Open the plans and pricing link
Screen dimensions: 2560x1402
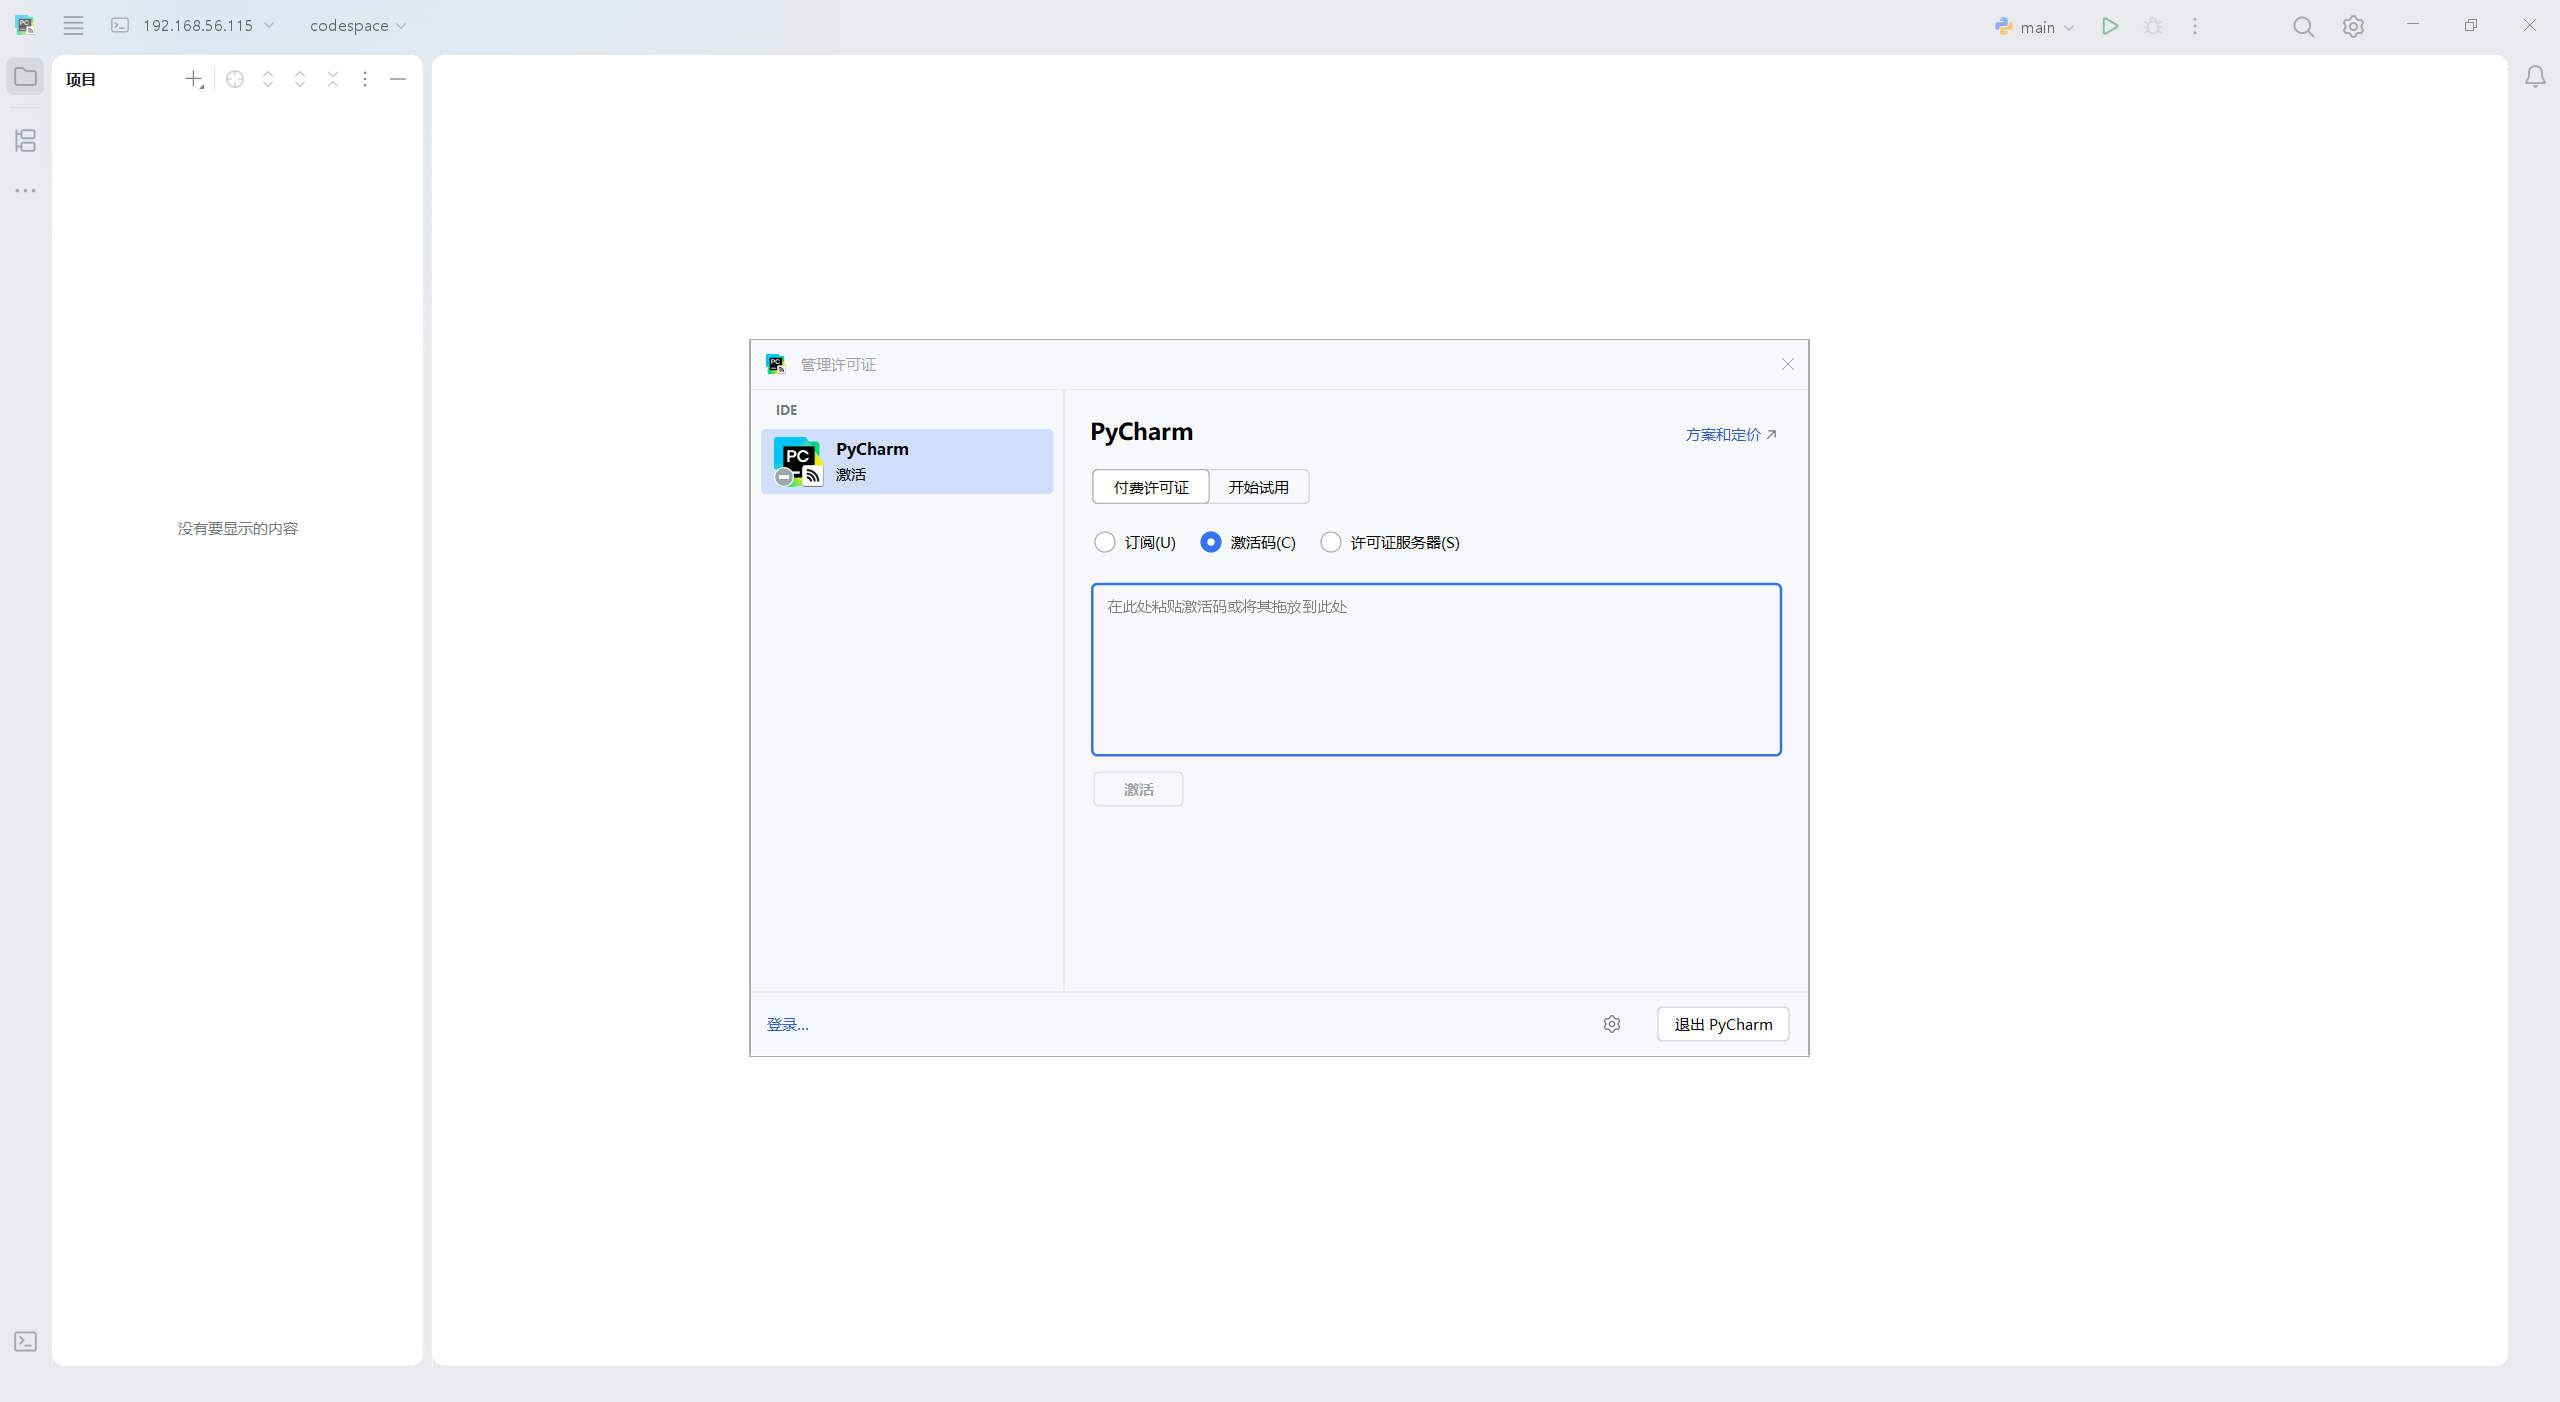(x=1731, y=434)
